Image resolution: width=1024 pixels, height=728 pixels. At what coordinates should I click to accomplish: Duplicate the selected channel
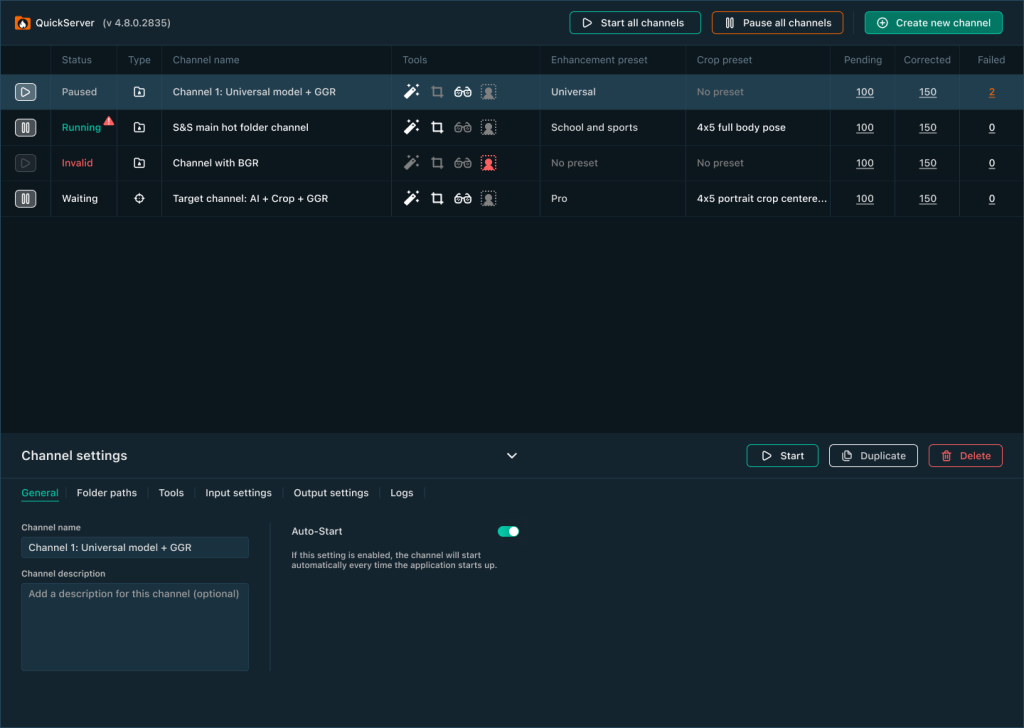pyautogui.click(x=873, y=455)
